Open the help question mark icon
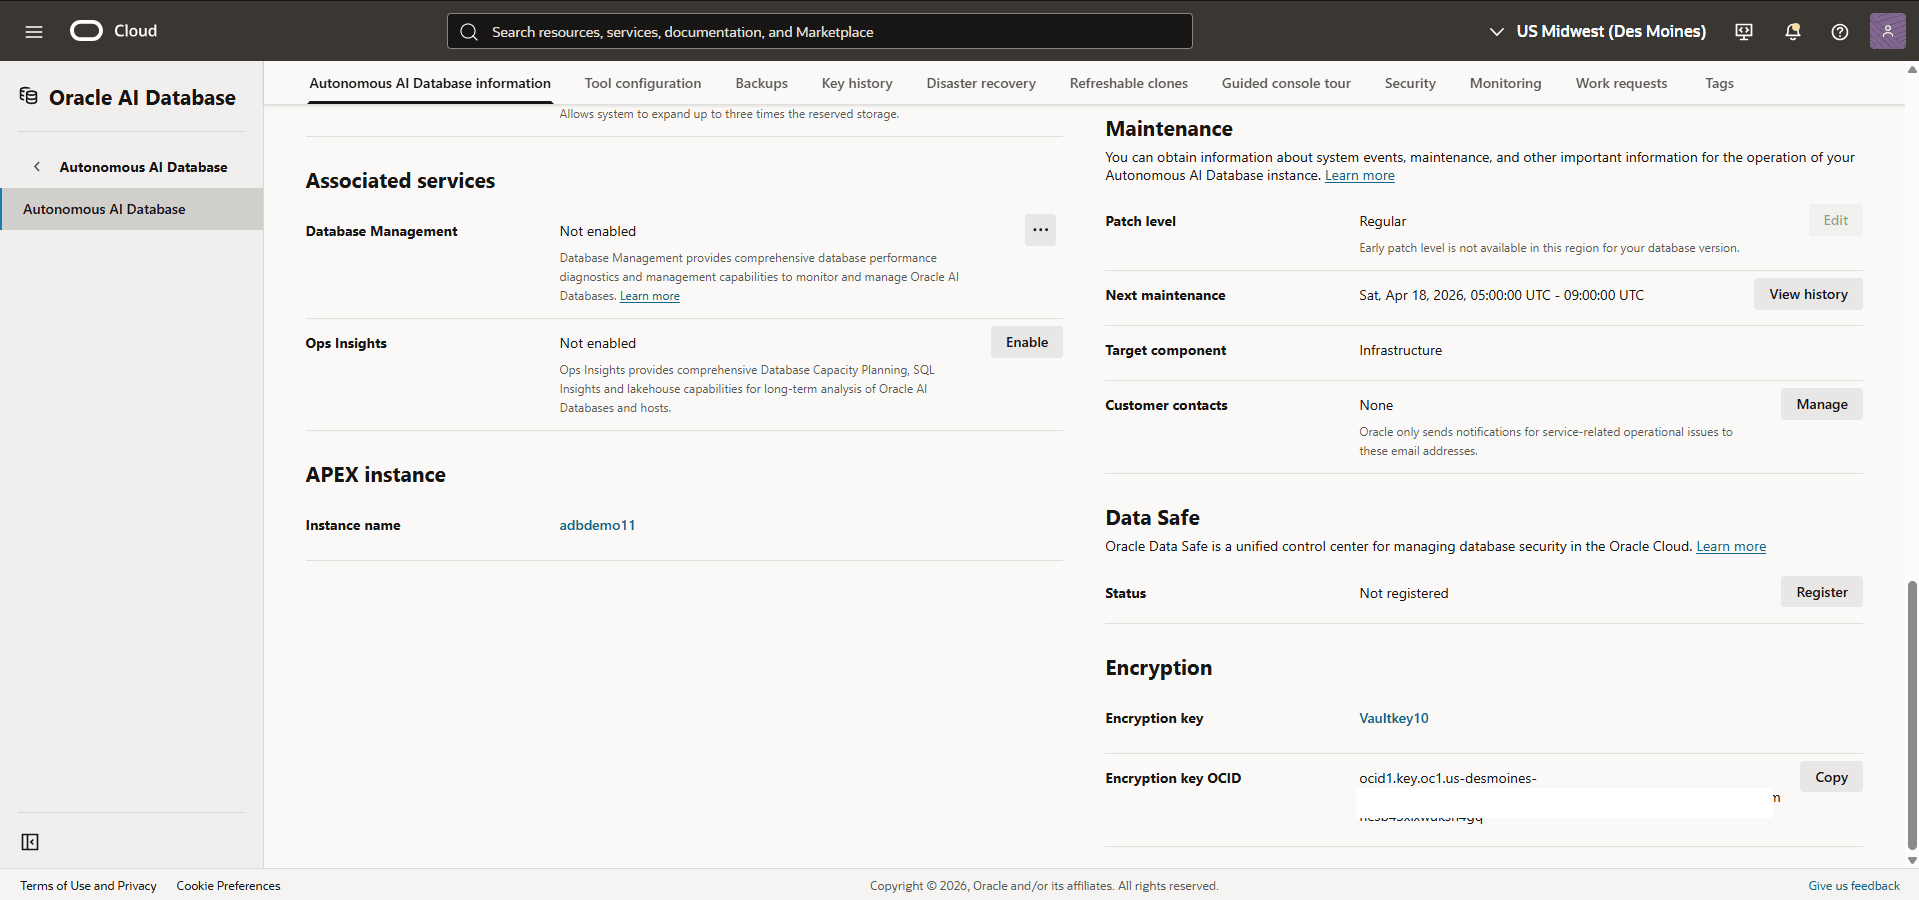Viewport: 1919px width, 900px height. coord(1840,32)
